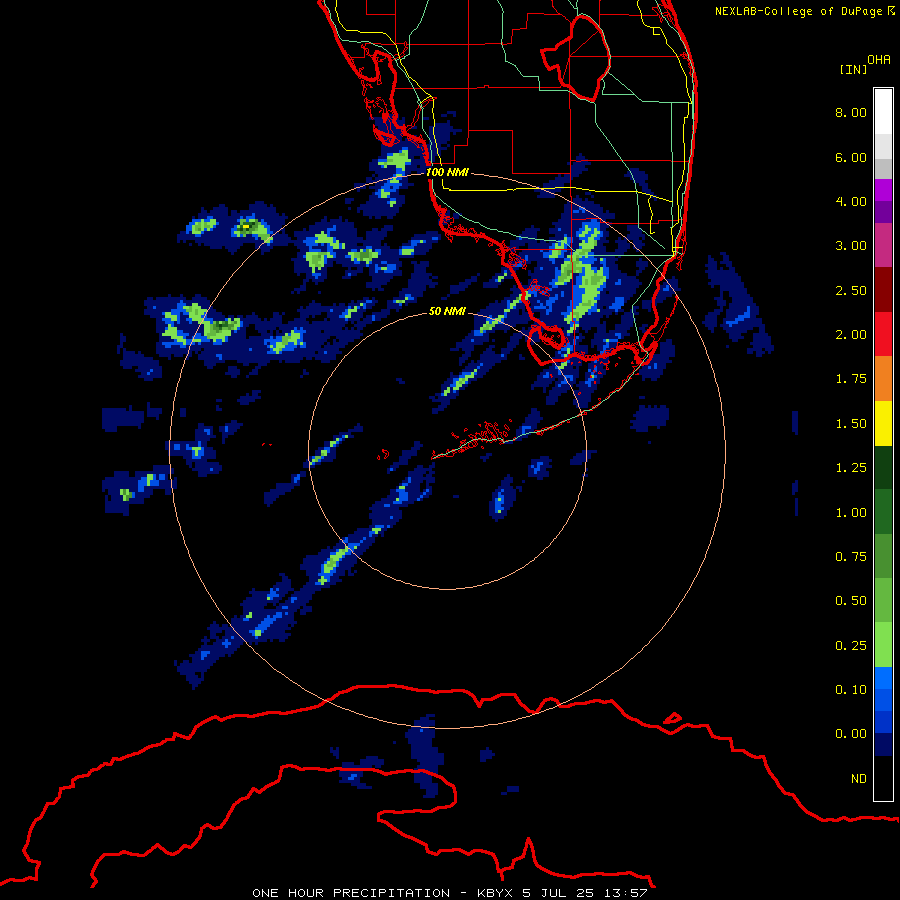Image resolution: width=900 pixels, height=900 pixels.
Task: Click the 2.50 legend value
Action: click(851, 290)
